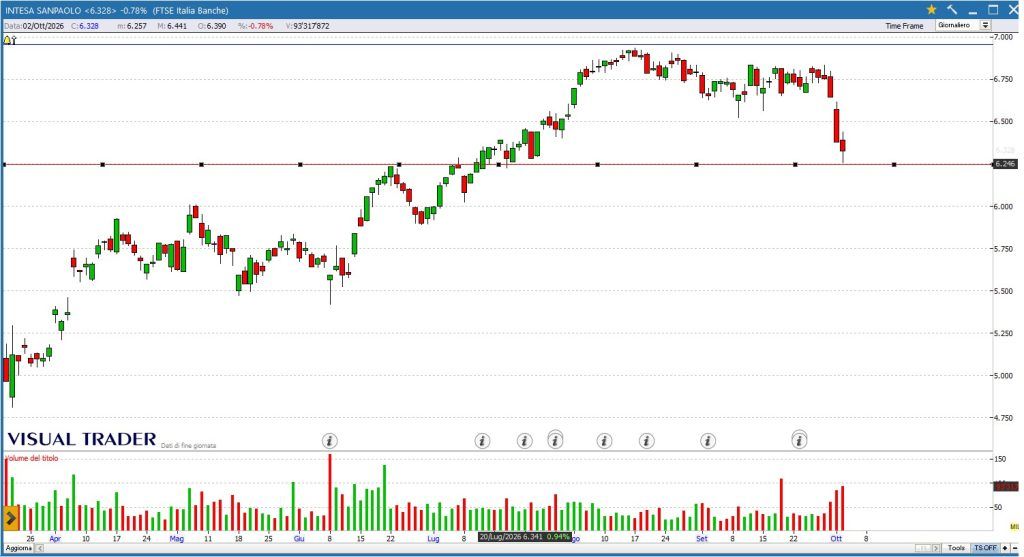This screenshot has width=1024, height=557.
Task: Click the INTESA SANPAOLO title text
Action: point(43,10)
